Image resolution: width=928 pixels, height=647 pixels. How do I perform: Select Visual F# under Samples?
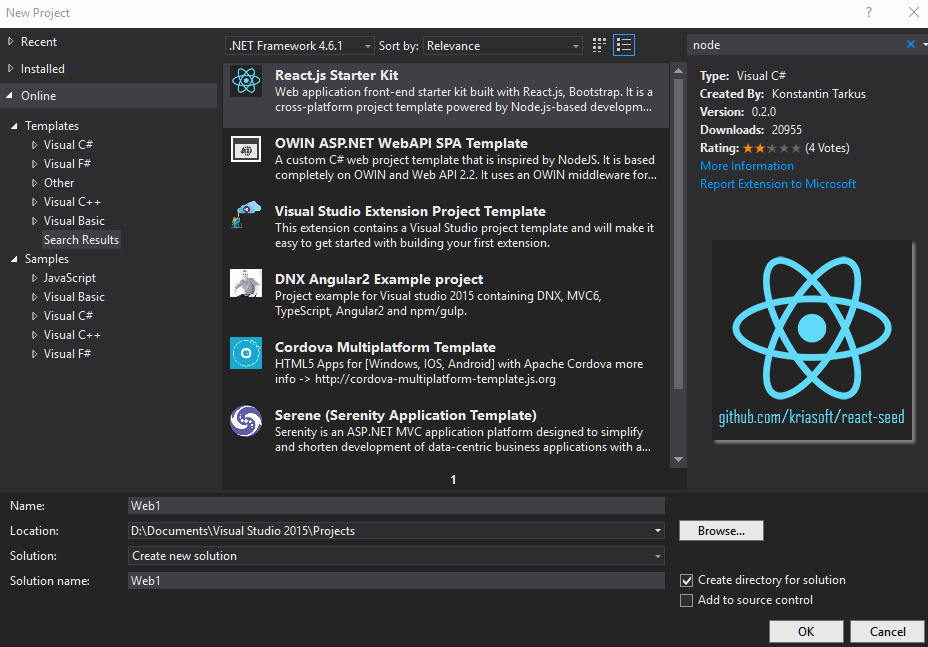(67, 354)
